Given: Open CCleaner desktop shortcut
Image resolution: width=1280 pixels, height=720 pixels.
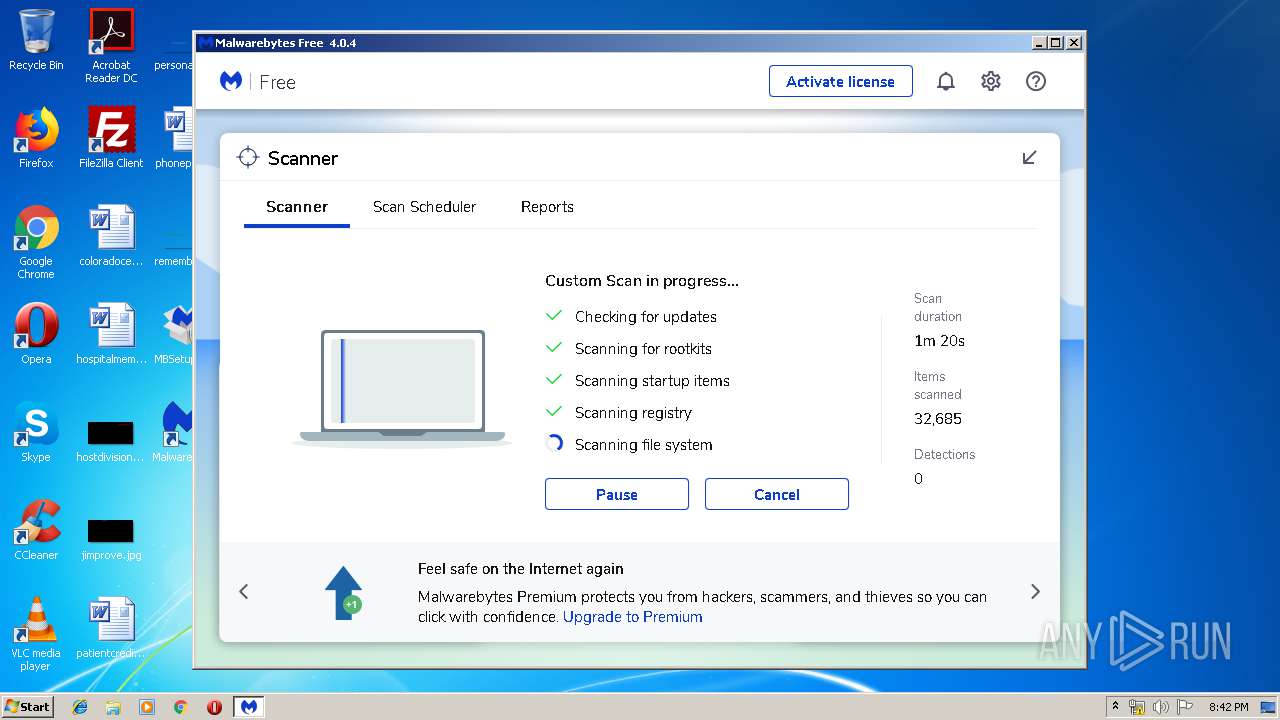Looking at the screenshot, I should (36, 529).
